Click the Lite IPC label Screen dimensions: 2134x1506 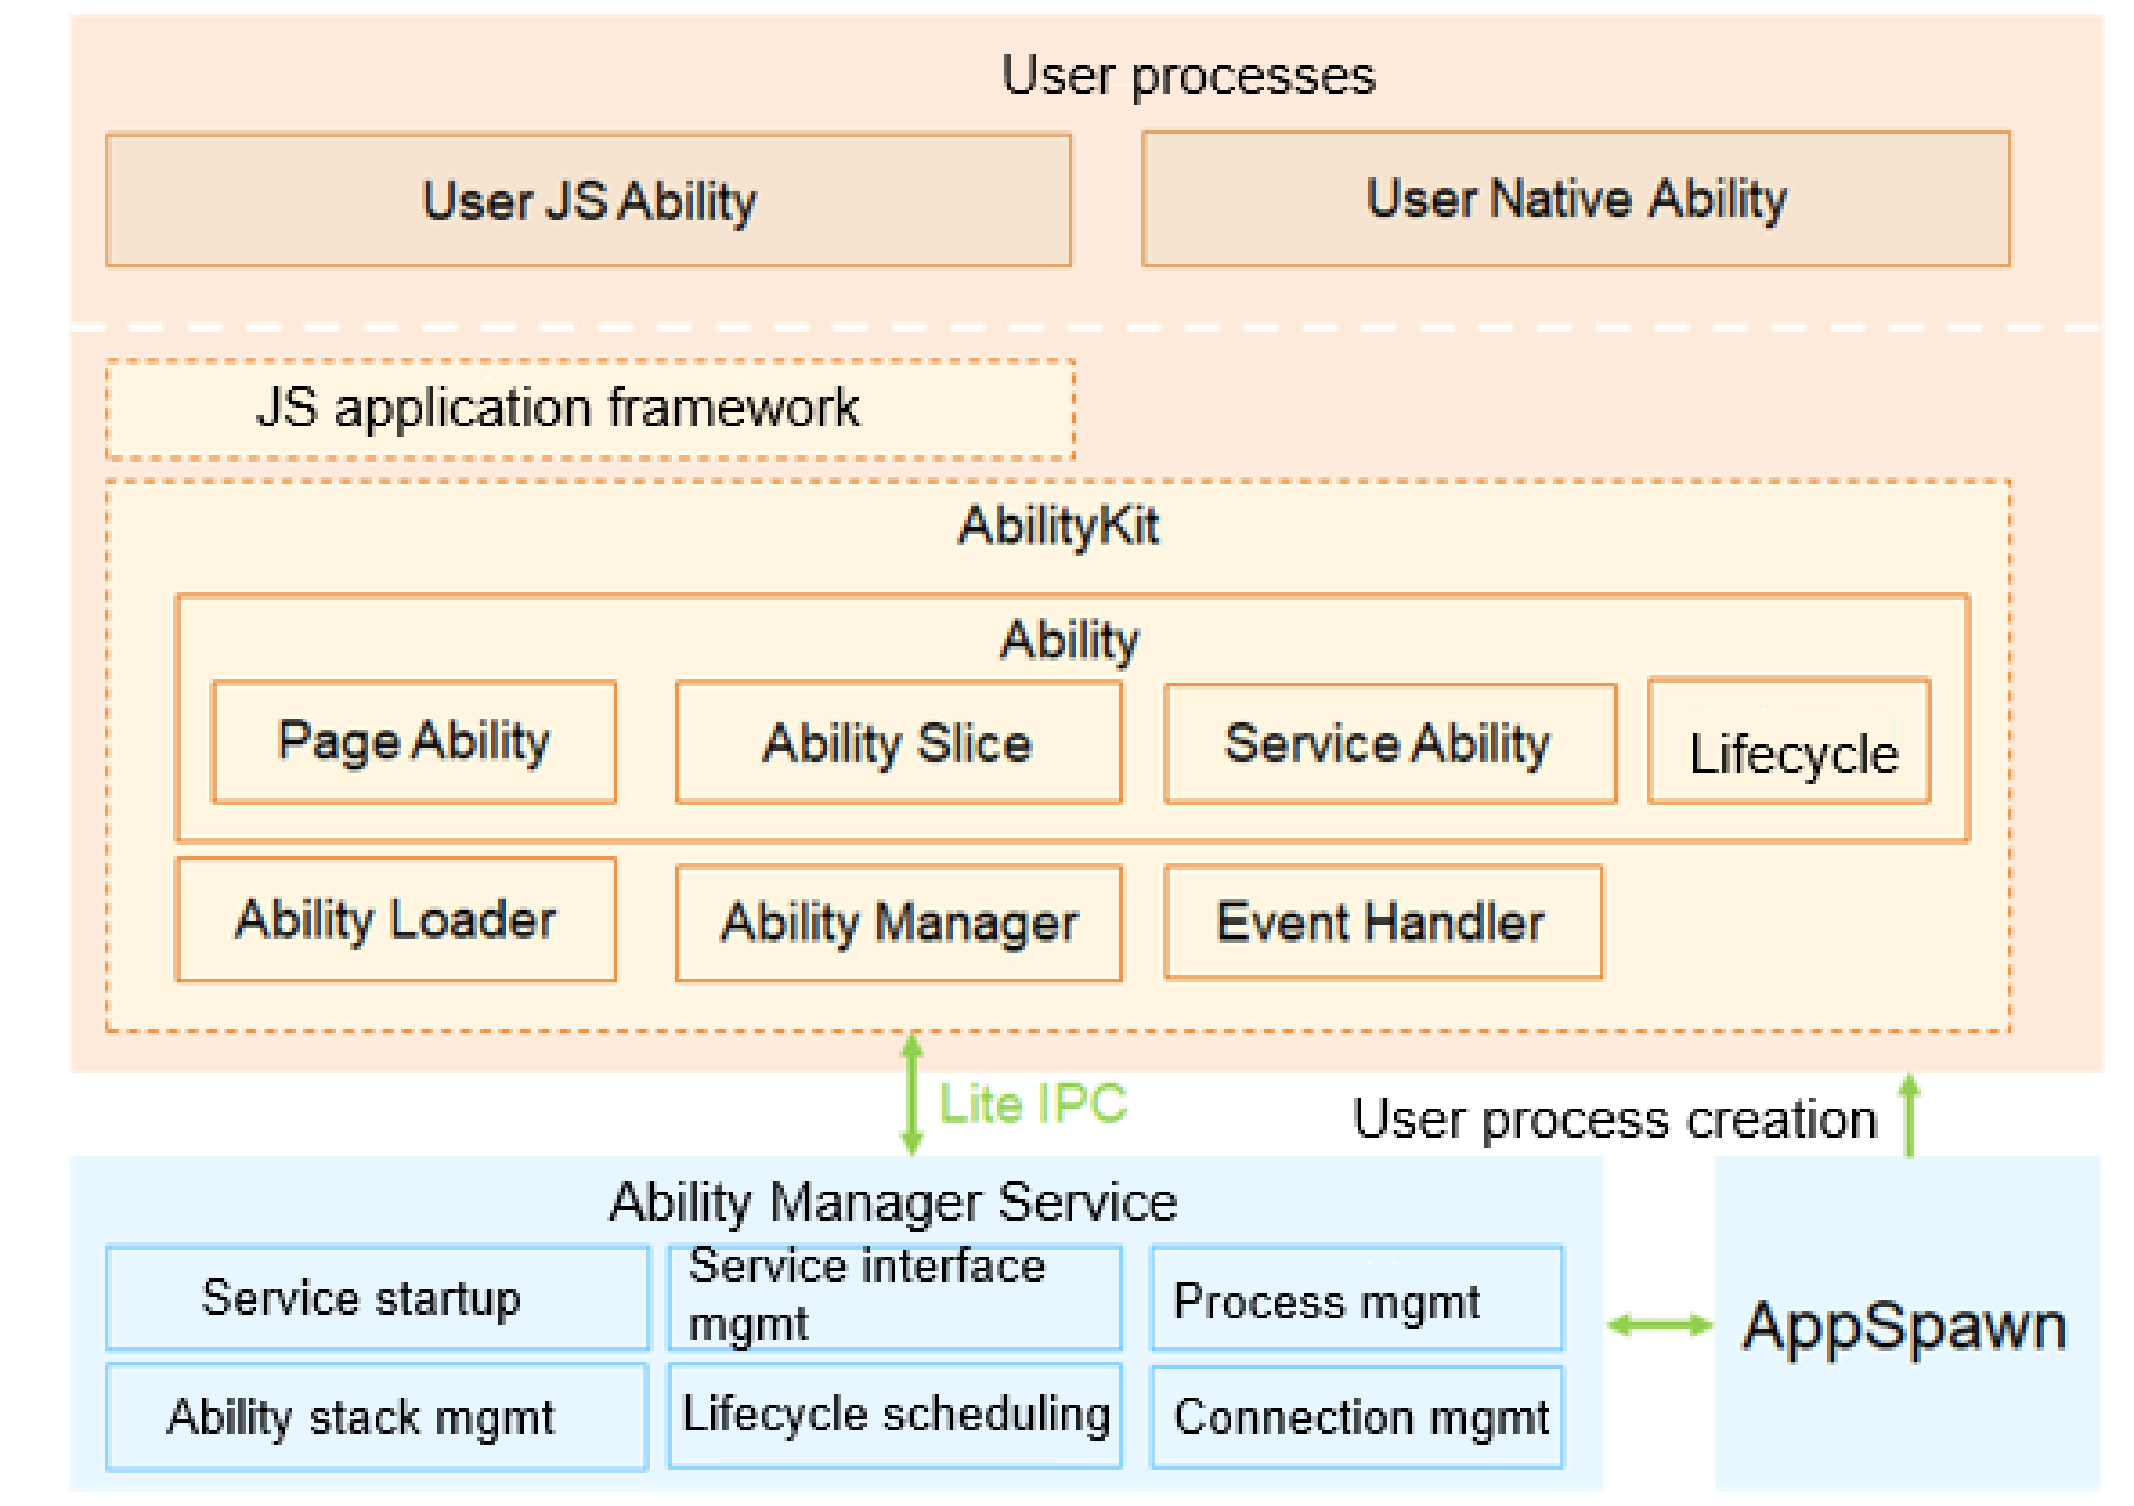point(1032,1104)
